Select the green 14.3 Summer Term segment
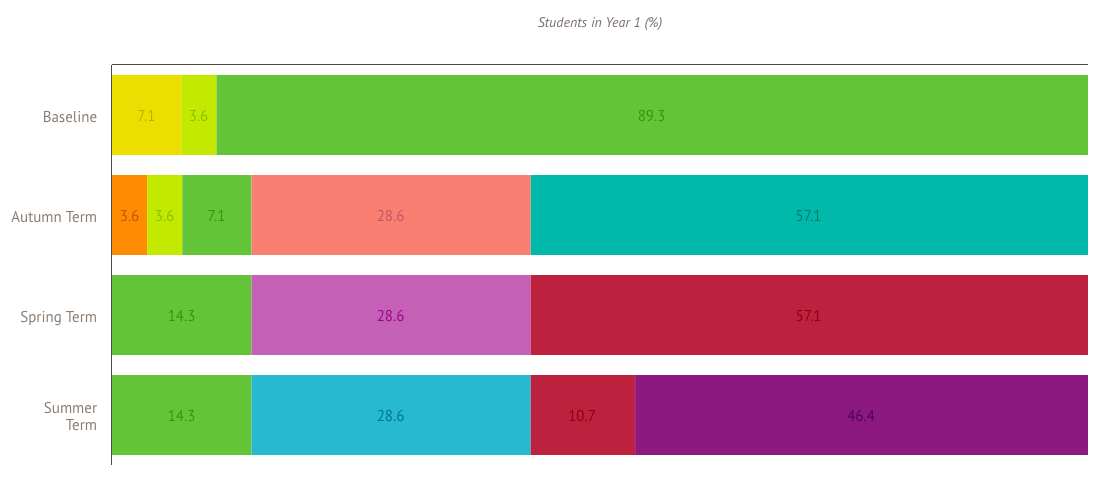 (181, 415)
